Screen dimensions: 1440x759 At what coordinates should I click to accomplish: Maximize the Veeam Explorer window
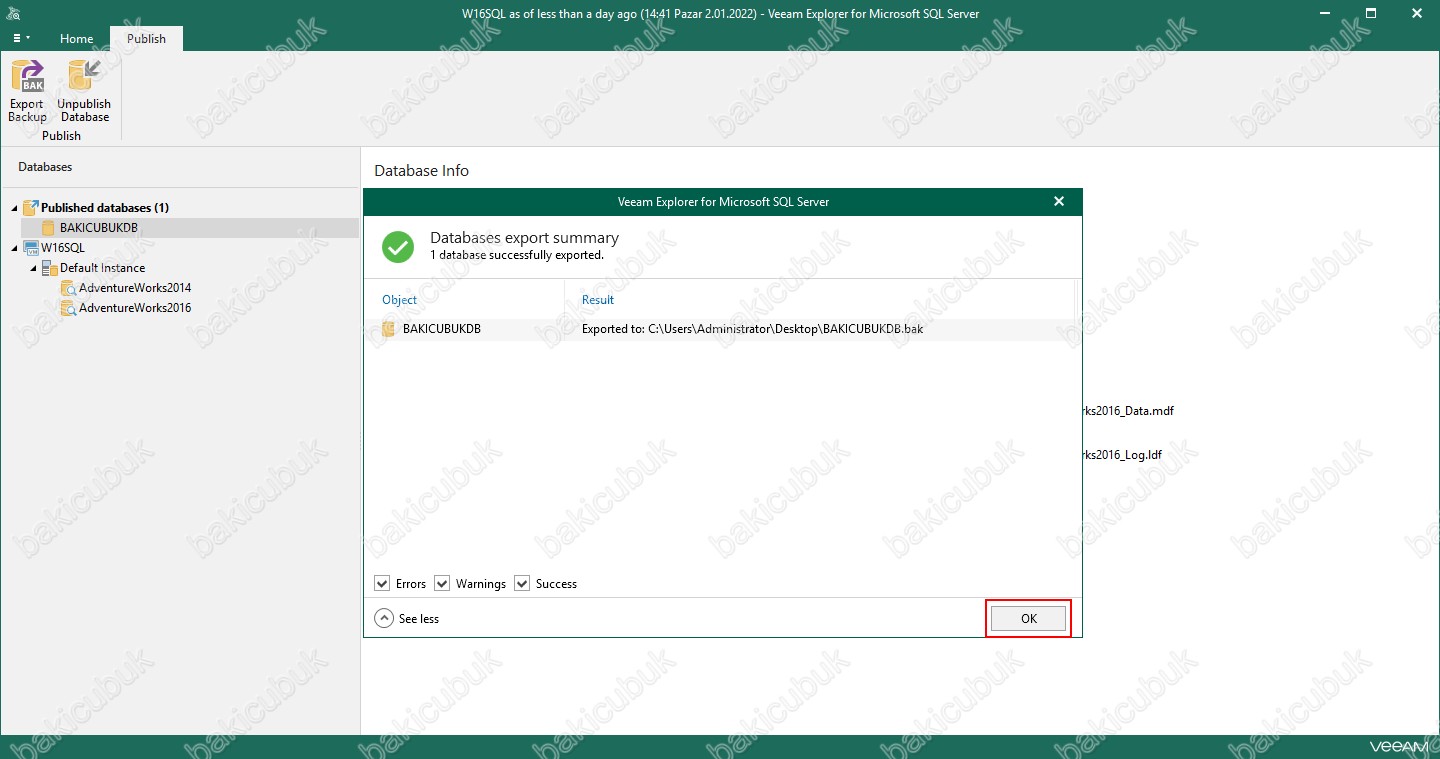pyautogui.click(x=1371, y=13)
